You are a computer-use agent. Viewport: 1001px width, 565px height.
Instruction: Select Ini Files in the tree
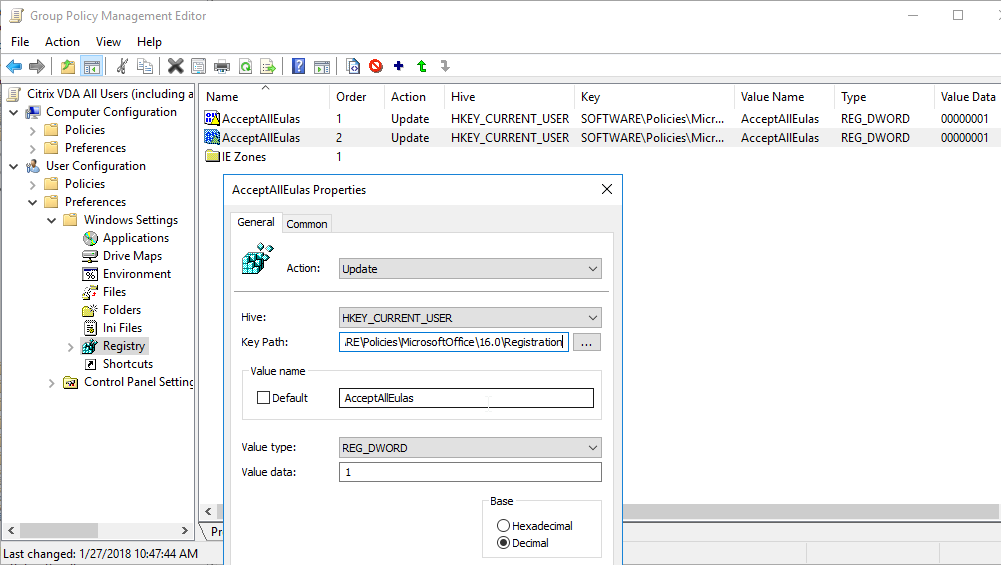tap(122, 328)
